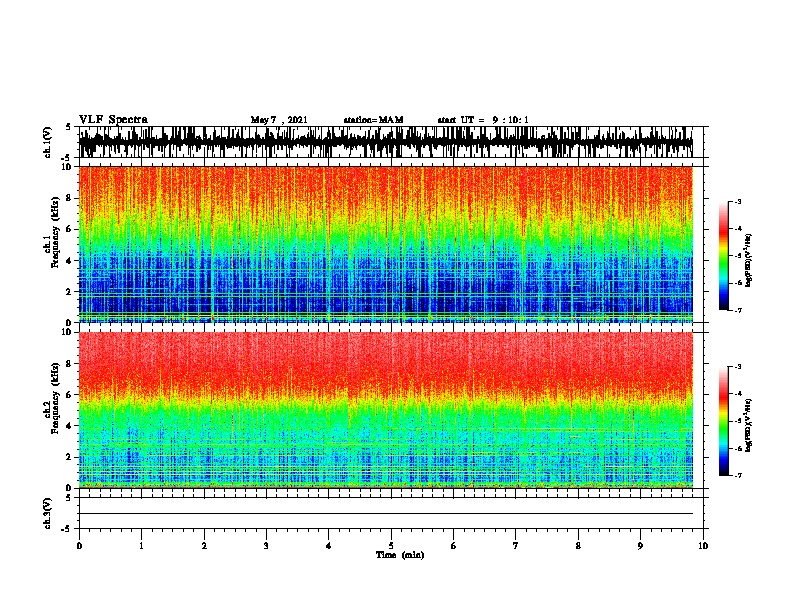
Task: Click the time axis tick label "4"
Action: [x=329, y=546]
